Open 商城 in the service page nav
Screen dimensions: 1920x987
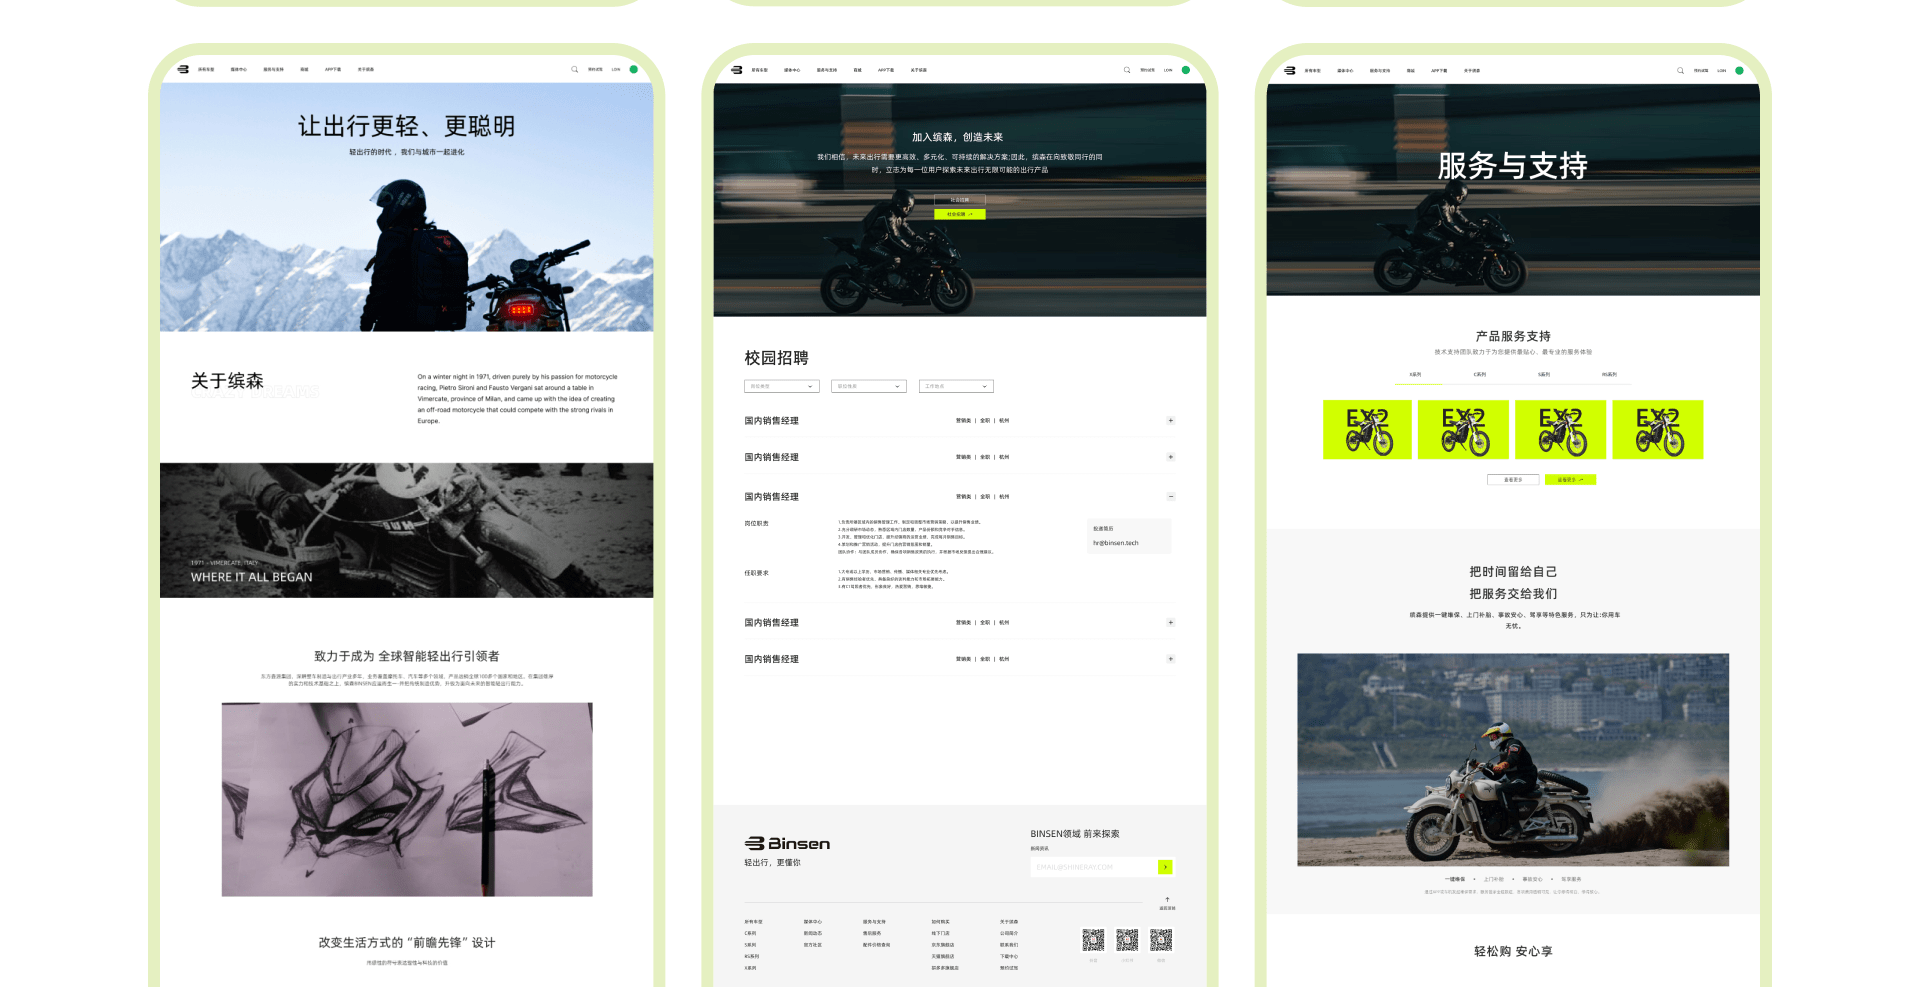point(1411,71)
